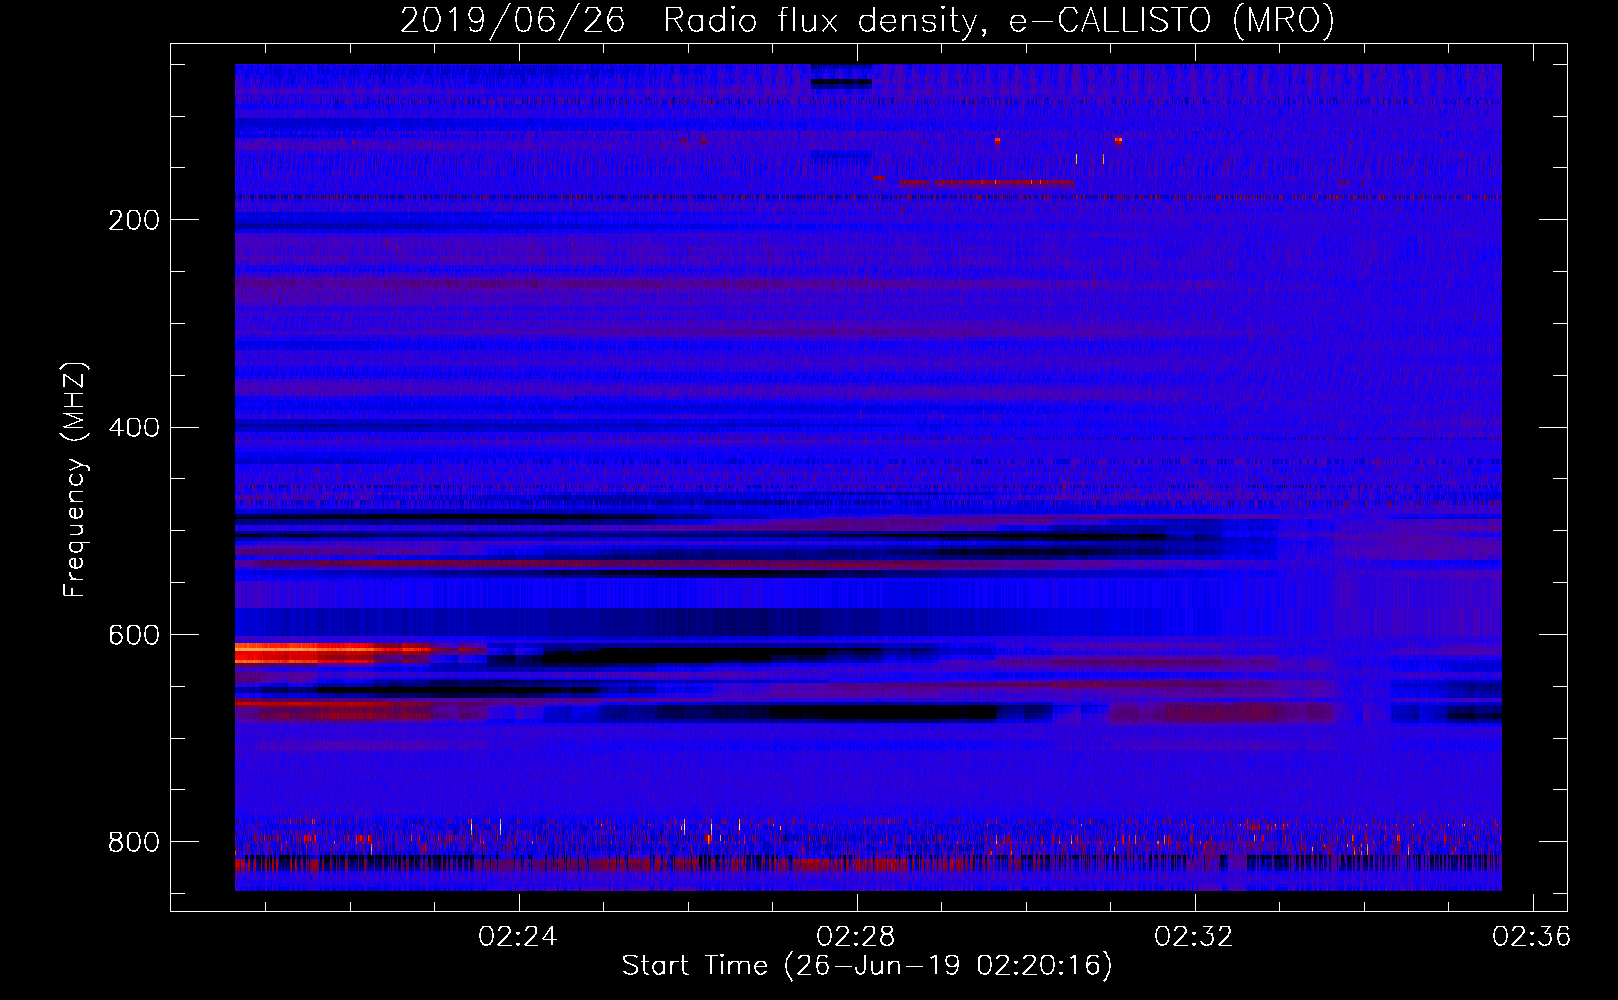Screen dimensions: 1618x1000
Task: Click the 'Start Time (26-Jun-19 02:20:16)' label
Action: (x=867, y=966)
